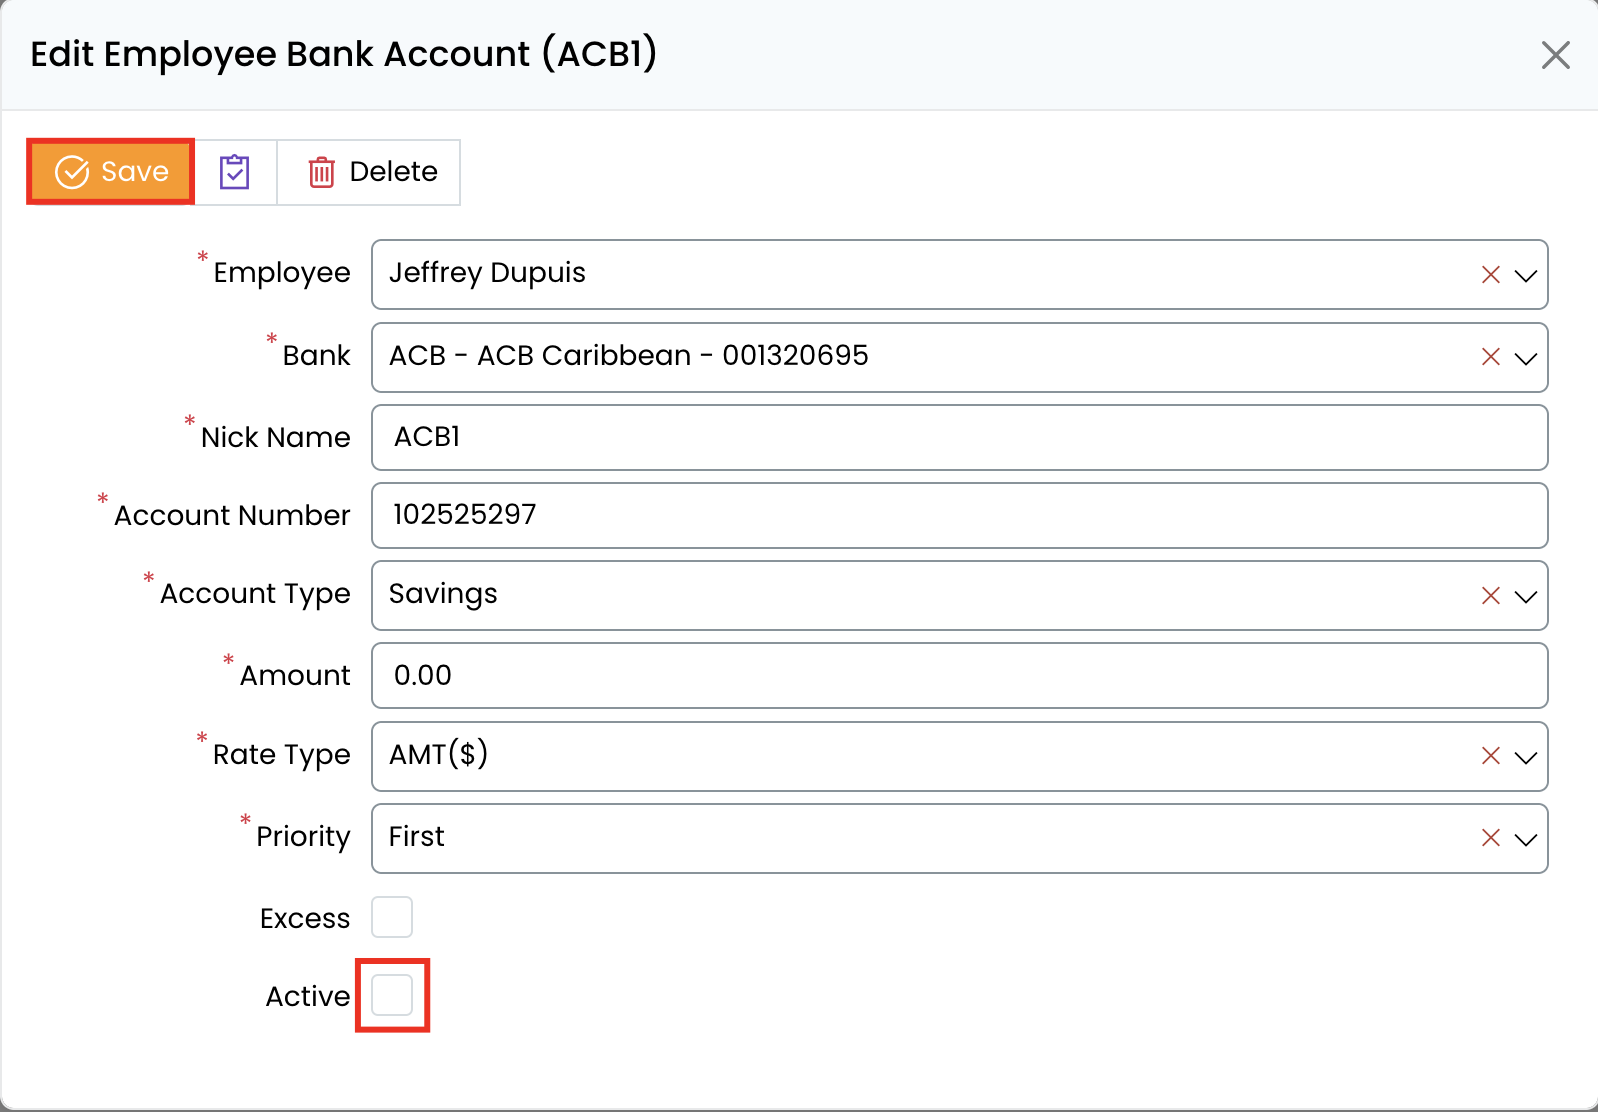Select the Amount input field
Viewport: 1598px width, 1112px height.
958,675
